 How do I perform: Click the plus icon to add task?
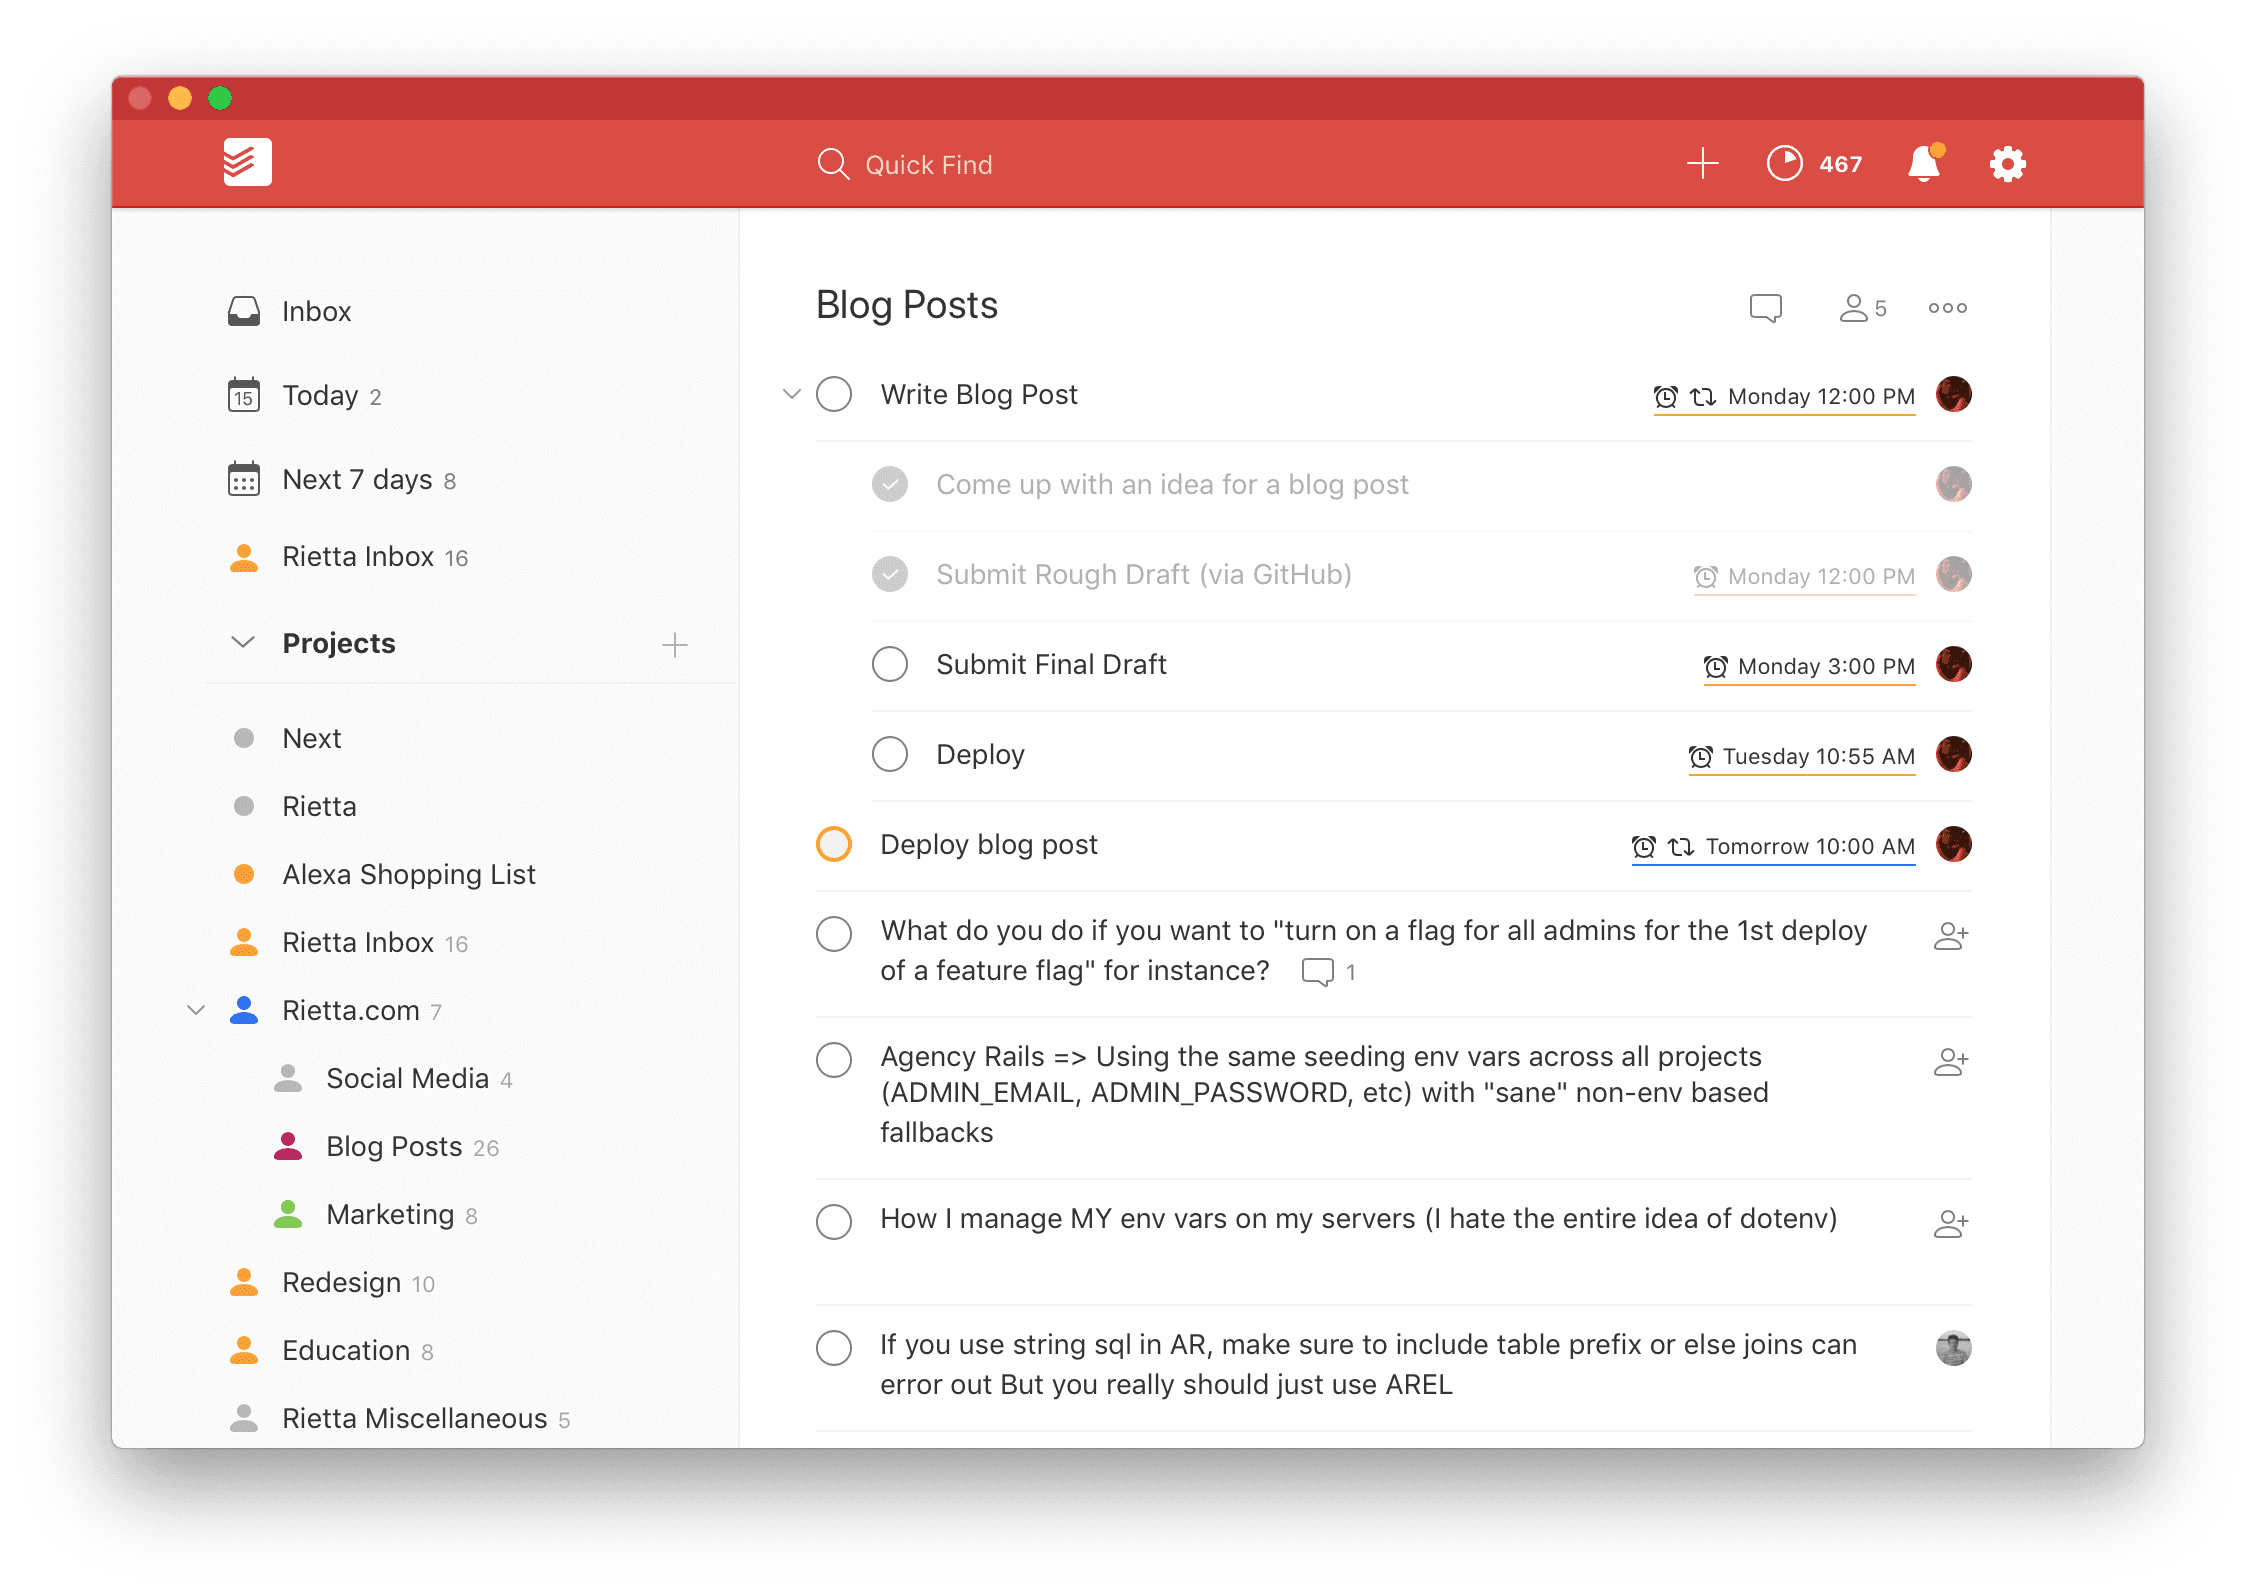(1702, 163)
